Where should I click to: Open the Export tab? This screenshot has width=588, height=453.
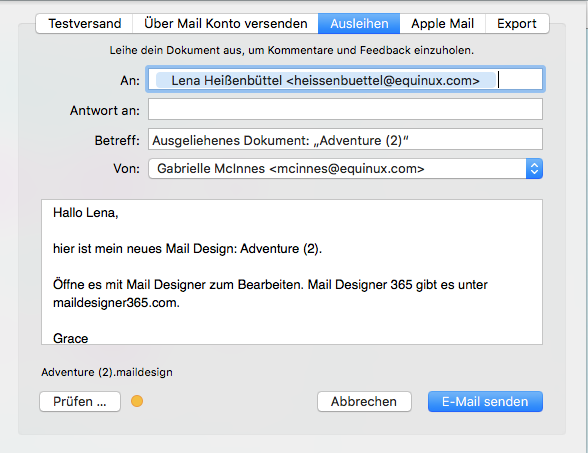click(517, 24)
